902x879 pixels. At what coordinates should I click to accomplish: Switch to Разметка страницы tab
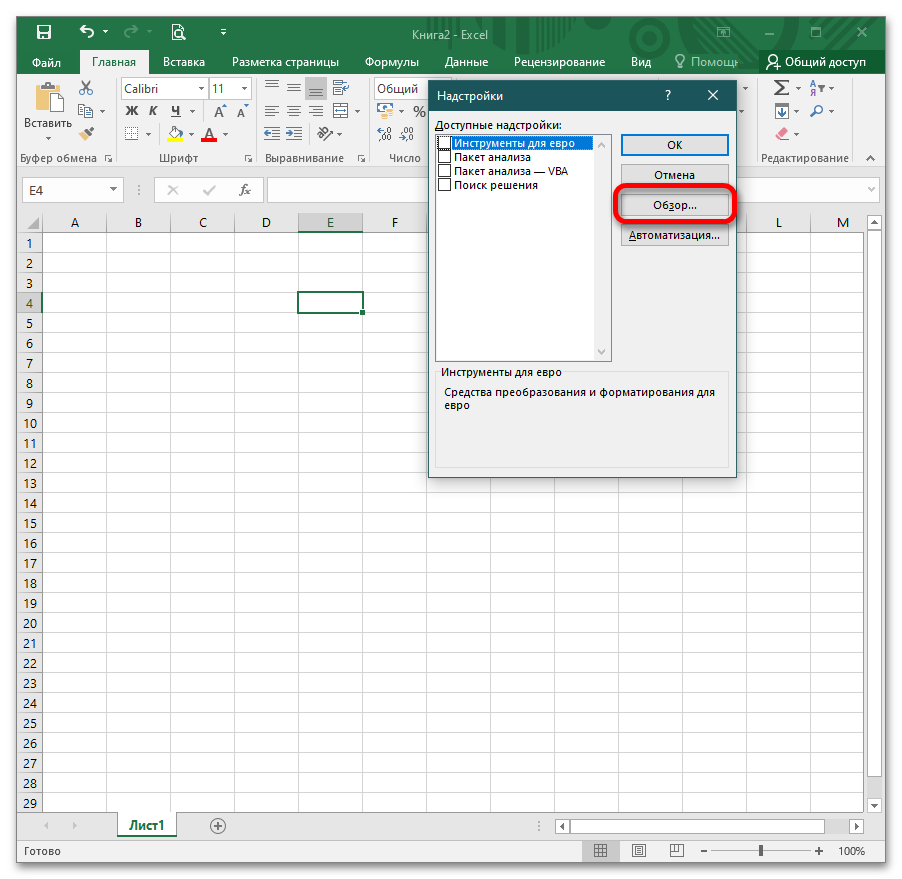285,62
